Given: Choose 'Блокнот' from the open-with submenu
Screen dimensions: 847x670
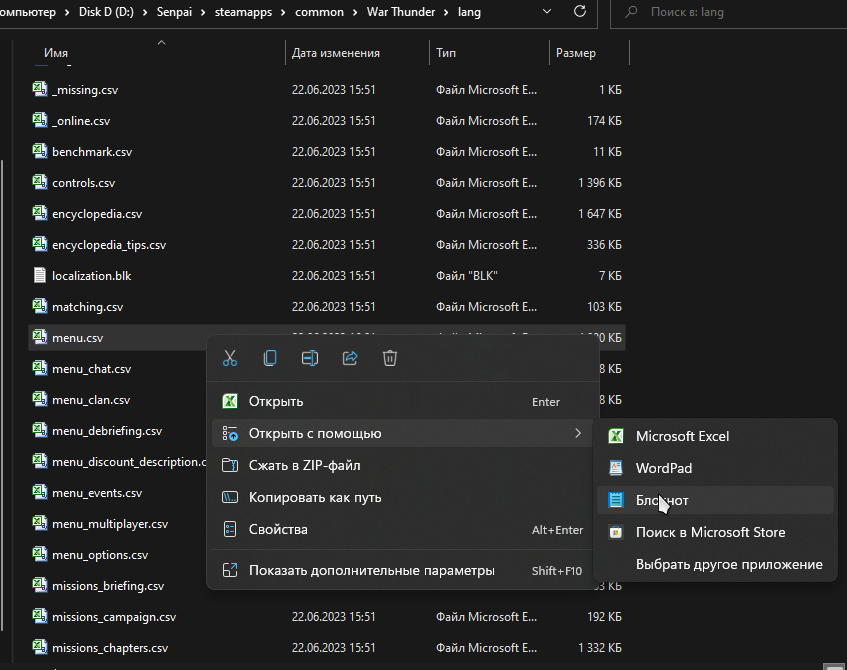Looking at the screenshot, I should pos(662,500).
